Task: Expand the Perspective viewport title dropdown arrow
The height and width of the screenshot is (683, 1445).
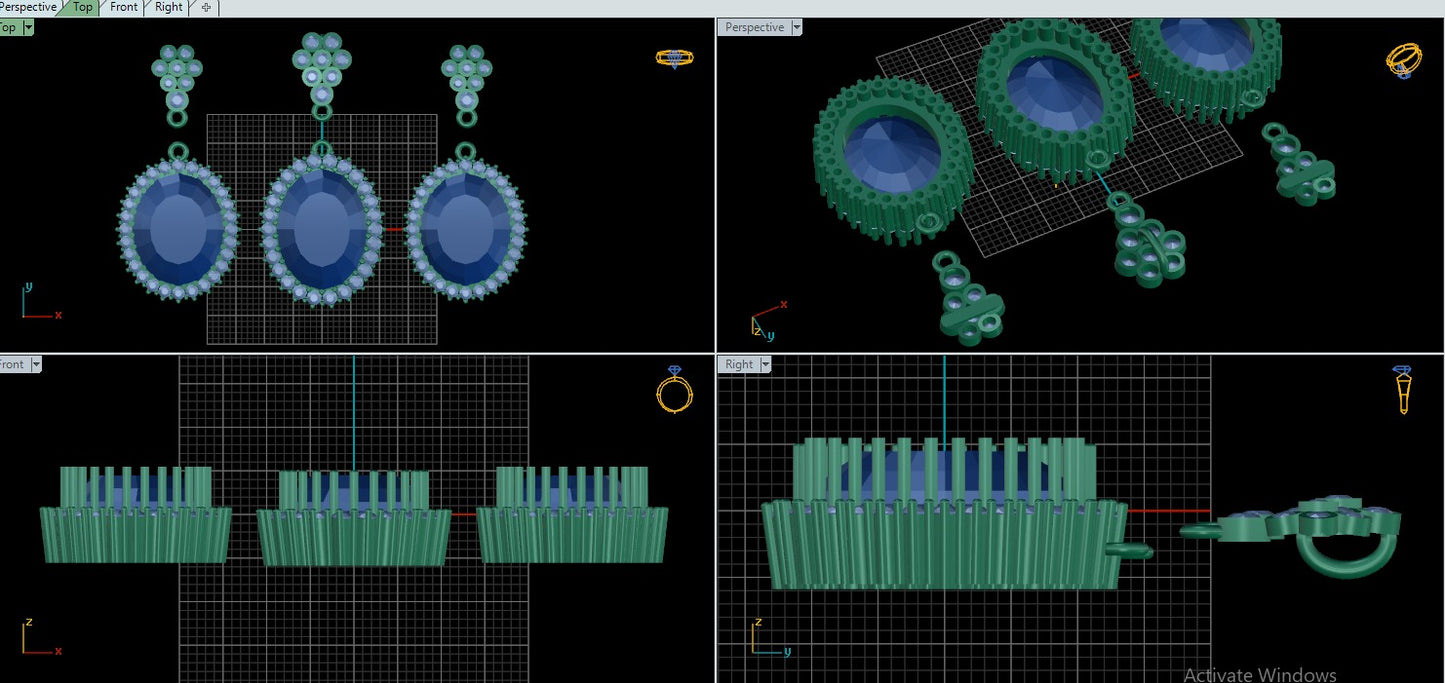Action: [x=797, y=28]
